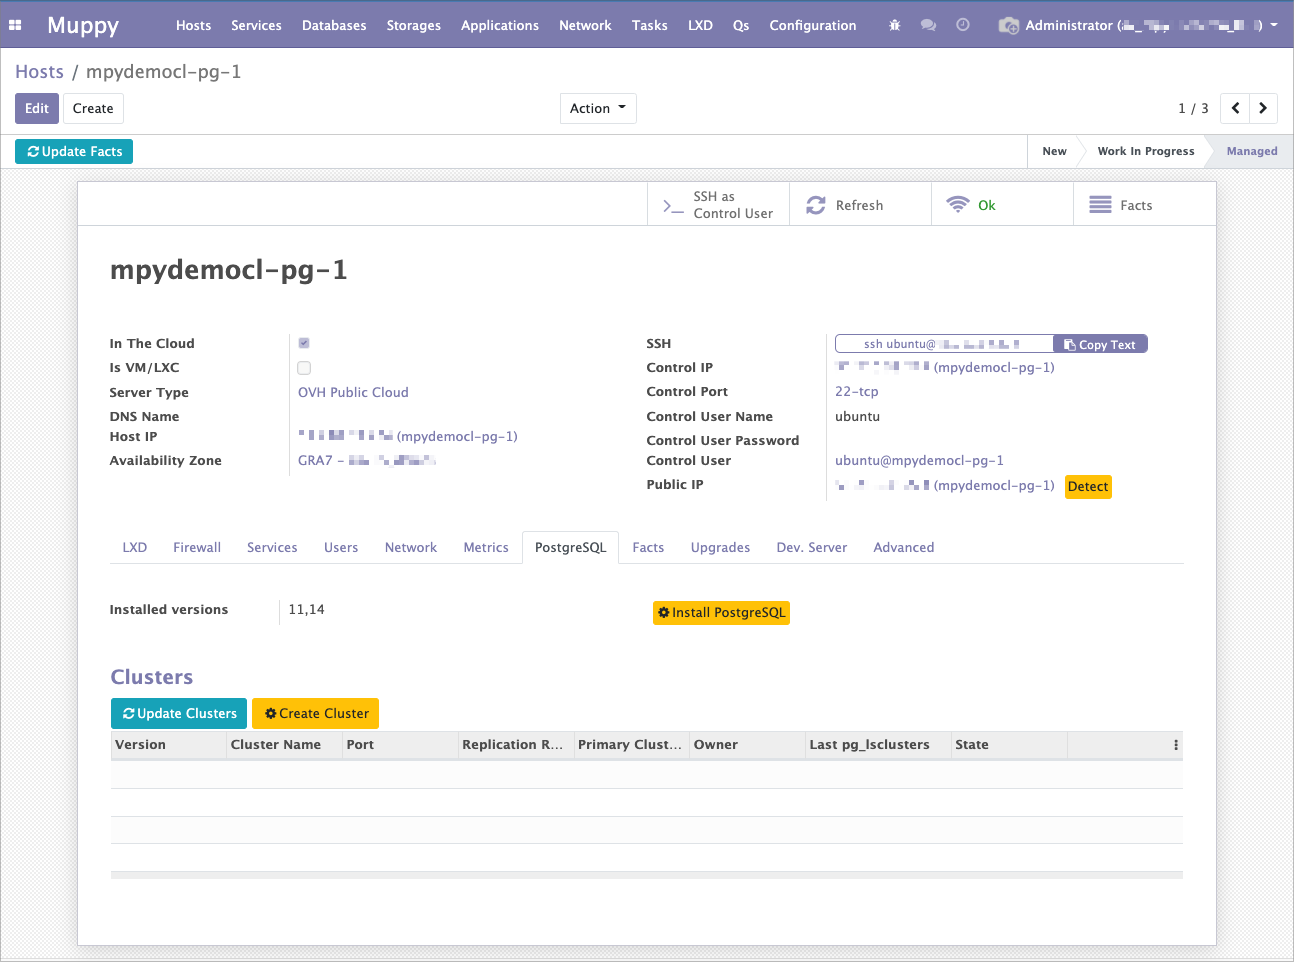
Task: Click the bug debug icon
Action: 894,25
